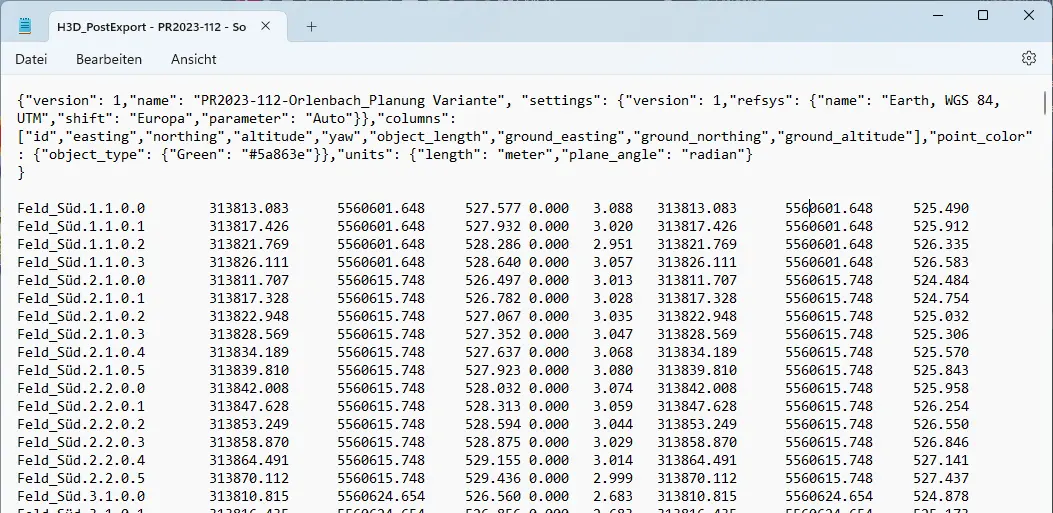Click the "ground_northing" column name
This screenshot has width=1053, height=513.
point(701,136)
